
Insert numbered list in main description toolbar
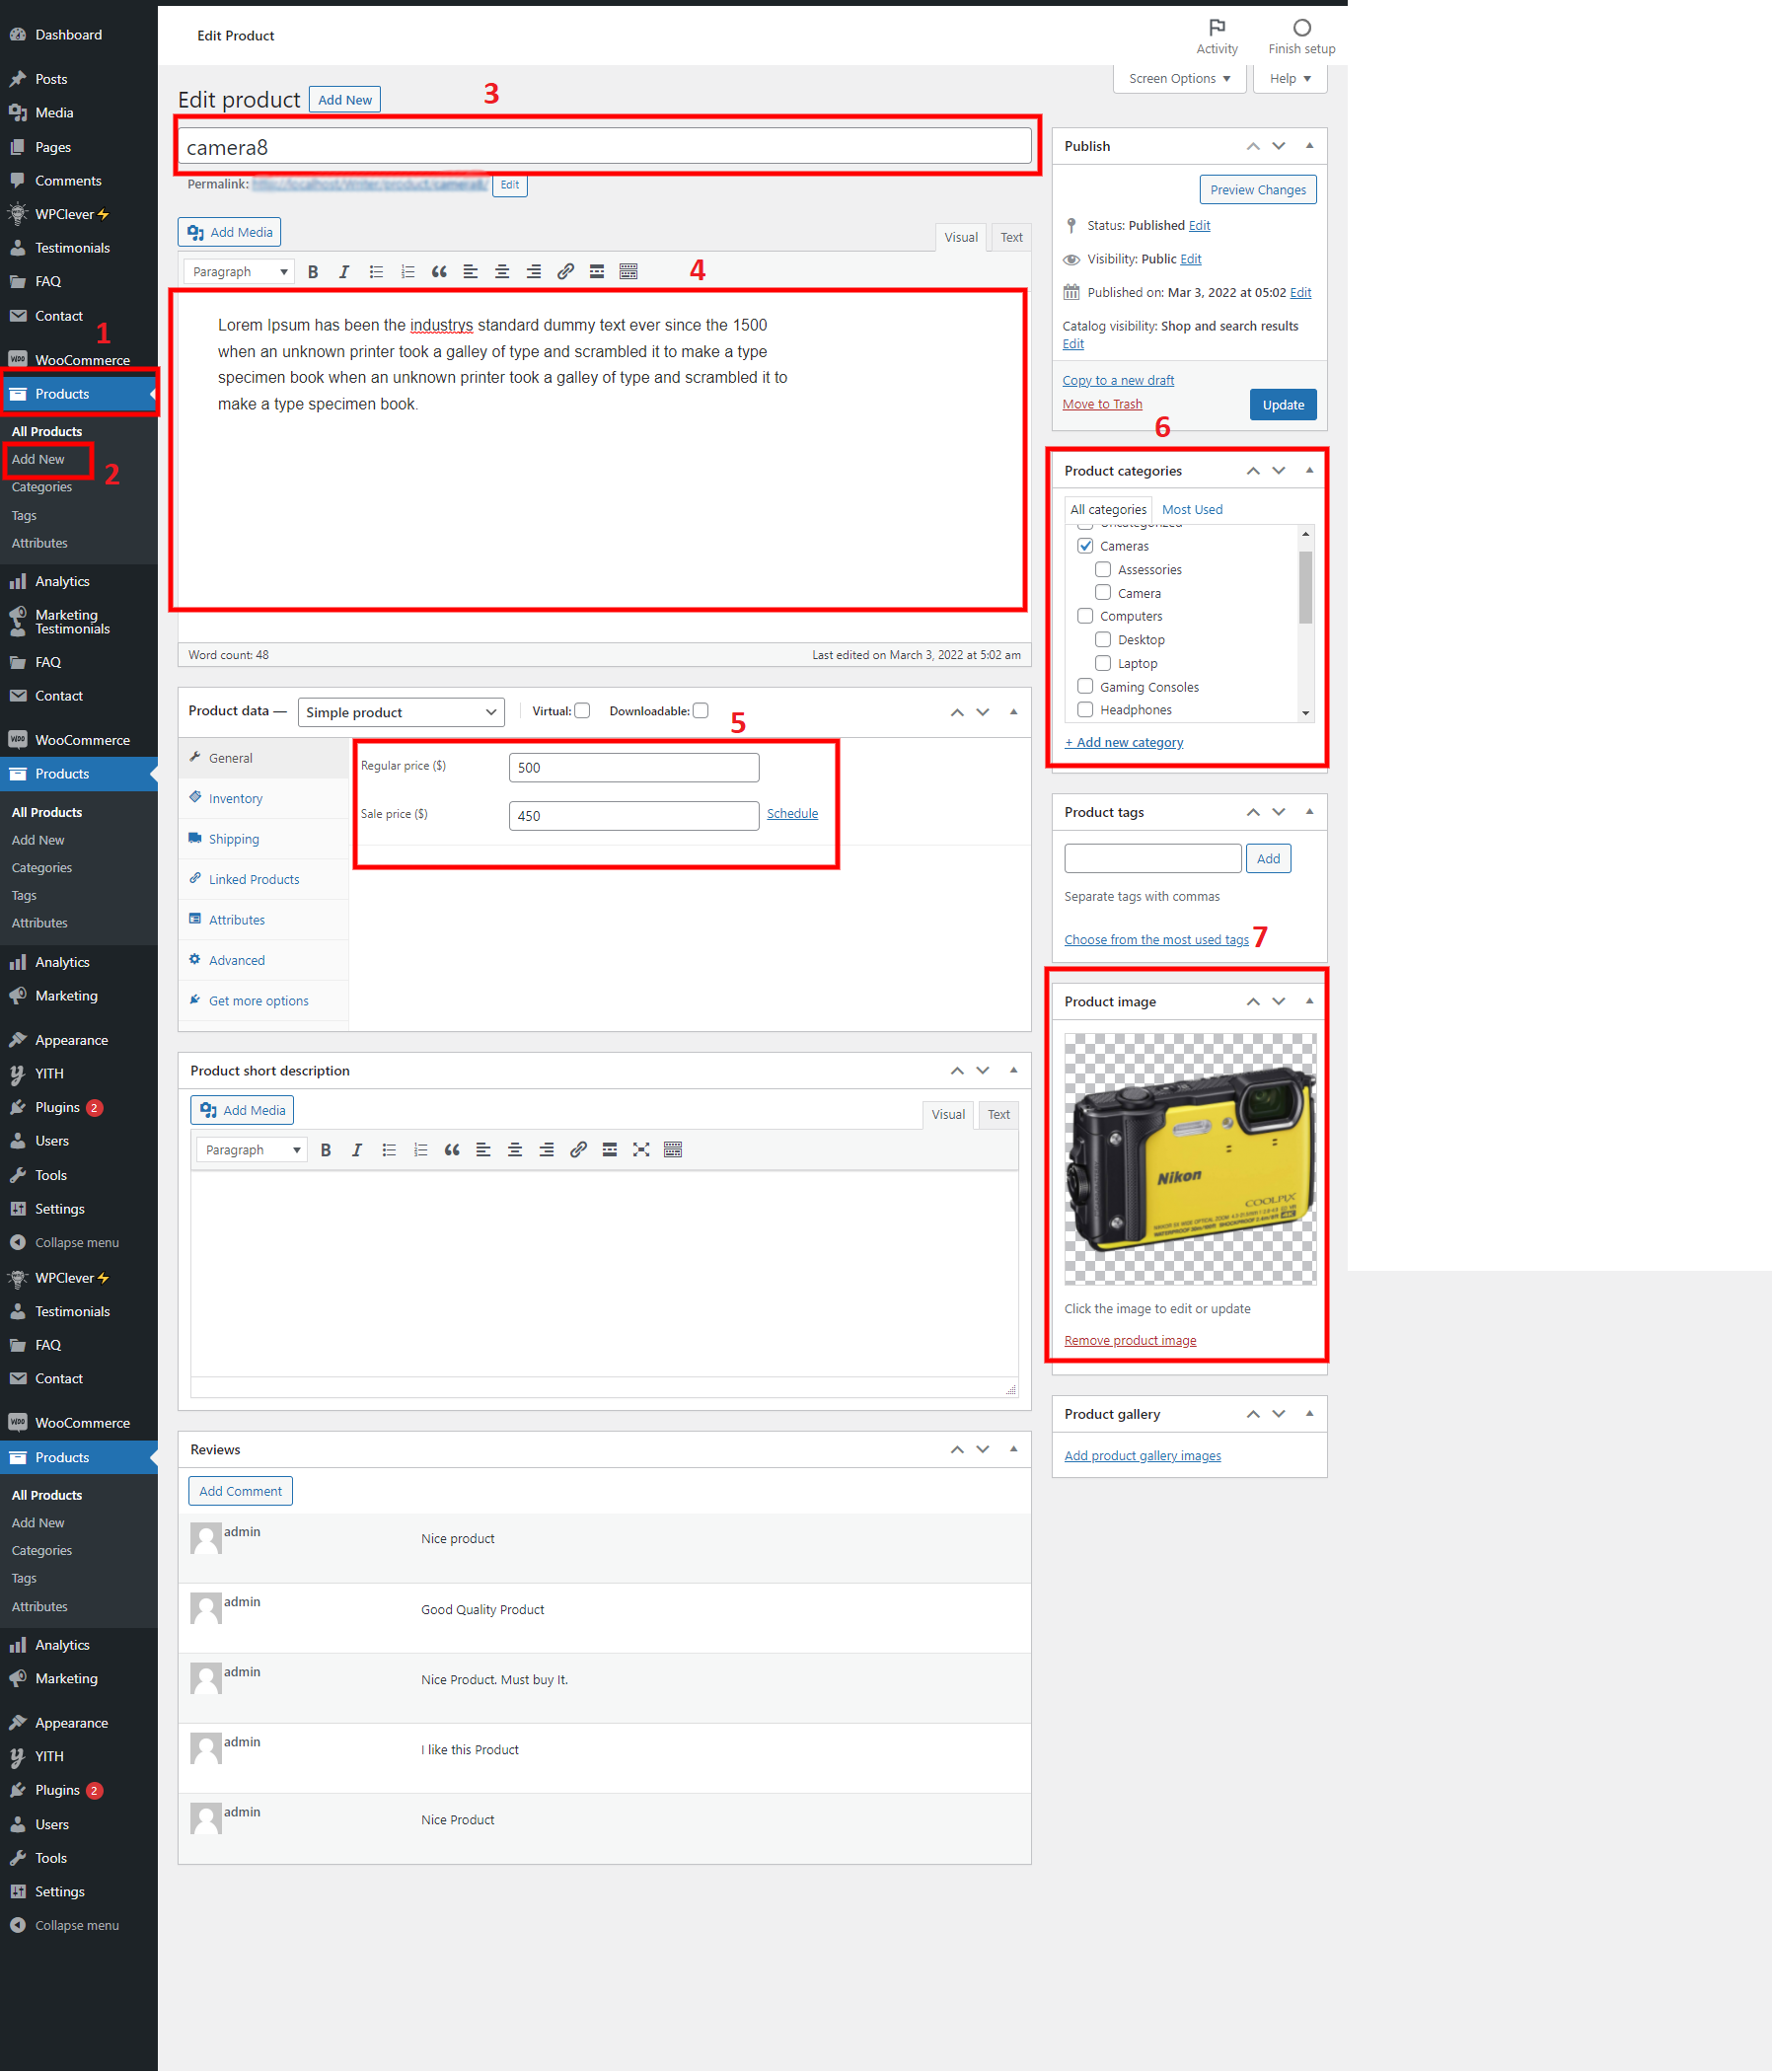pos(407,272)
